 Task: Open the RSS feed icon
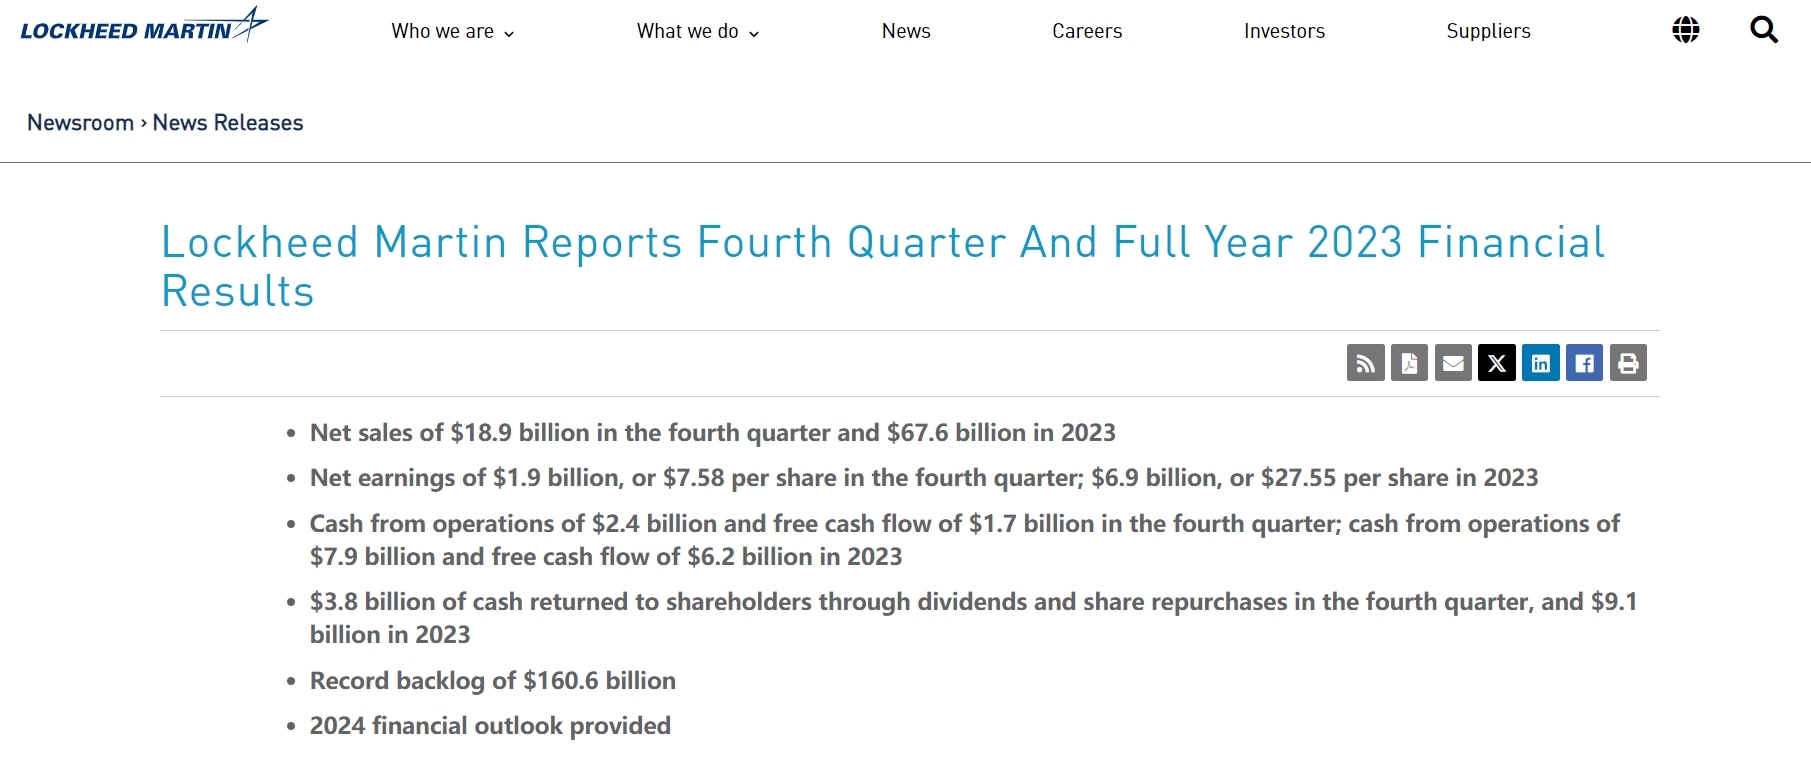pyautogui.click(x=1365, y=363)
